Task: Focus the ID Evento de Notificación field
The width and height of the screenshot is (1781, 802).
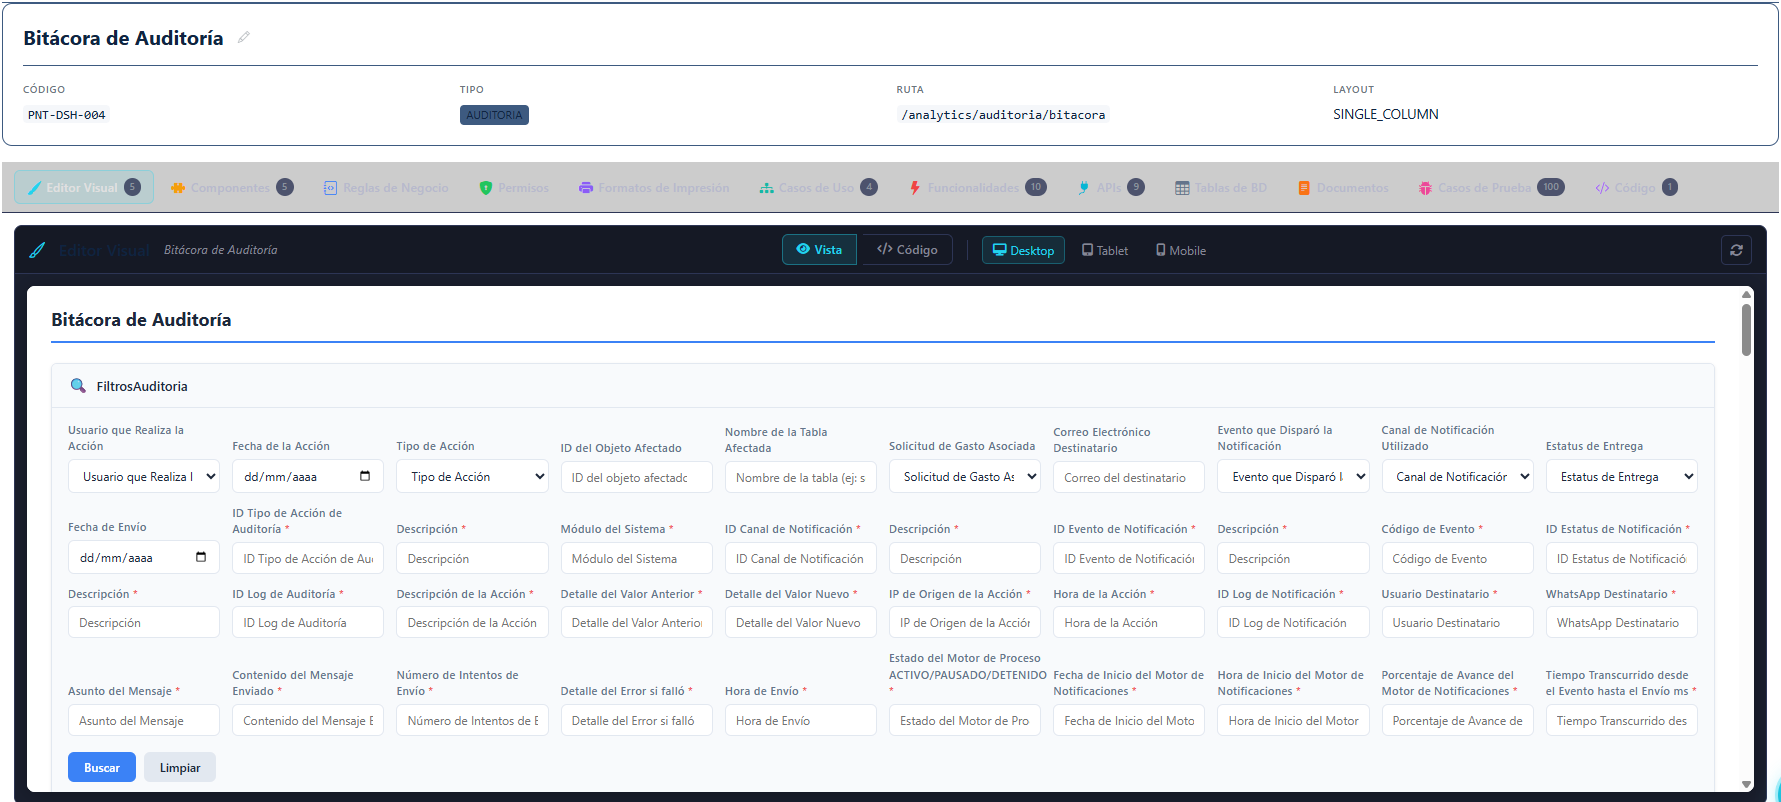Action: click(1129, 558)
